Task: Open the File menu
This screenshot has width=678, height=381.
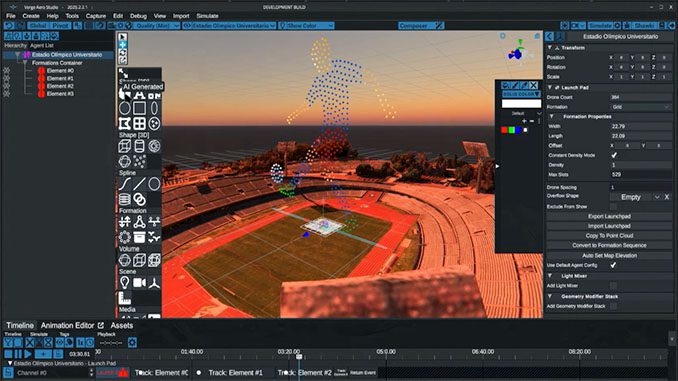Action: click(11, 16)
